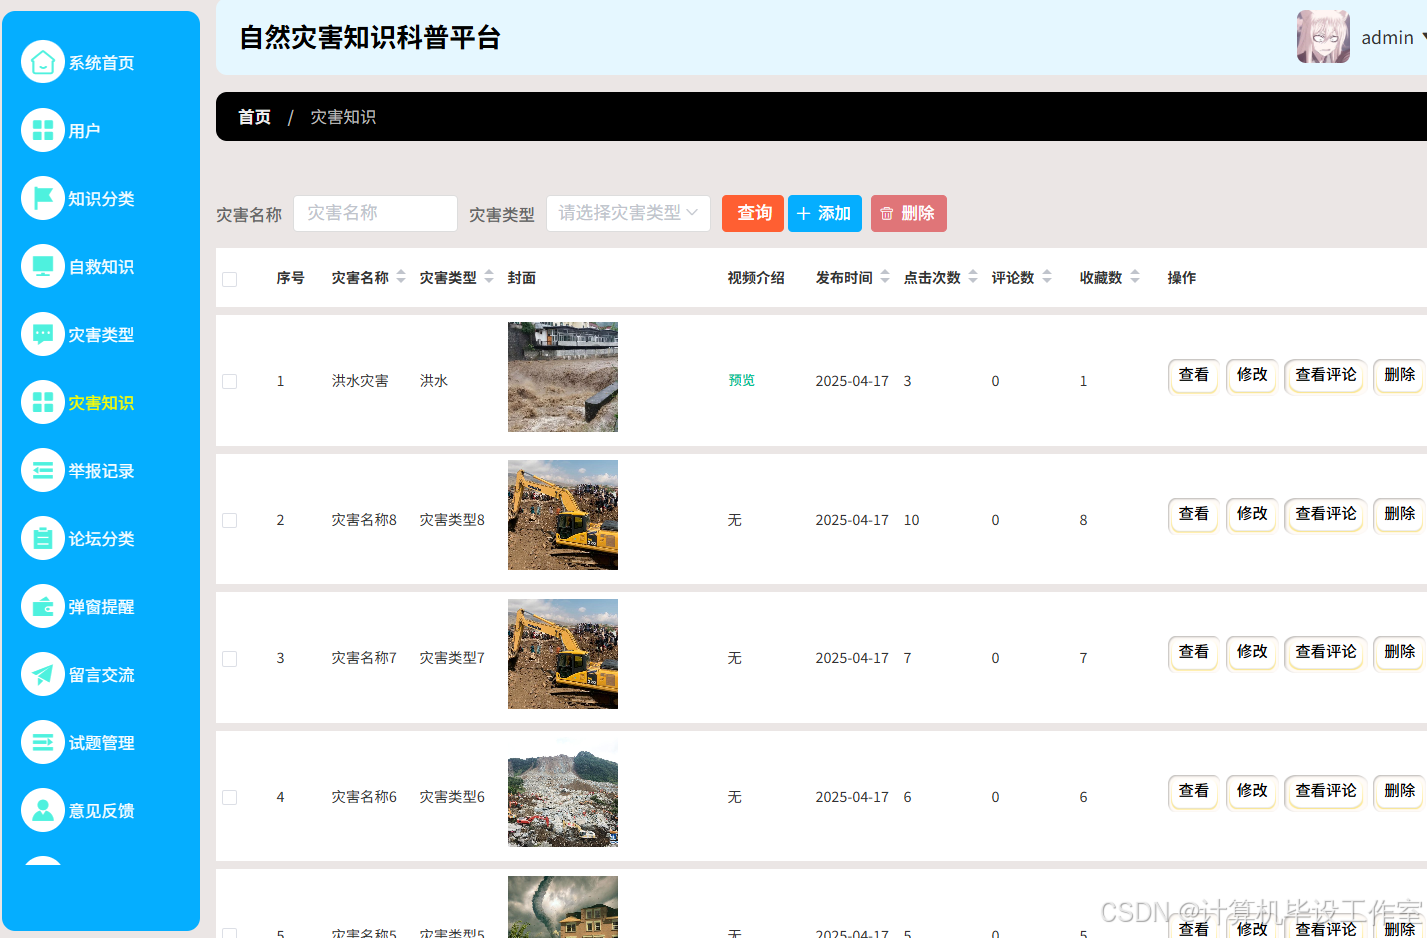Sort table by 灾害类型 column
This screenshot has height=938, width=1427.
pyautogui.click(x=489, y=277)
